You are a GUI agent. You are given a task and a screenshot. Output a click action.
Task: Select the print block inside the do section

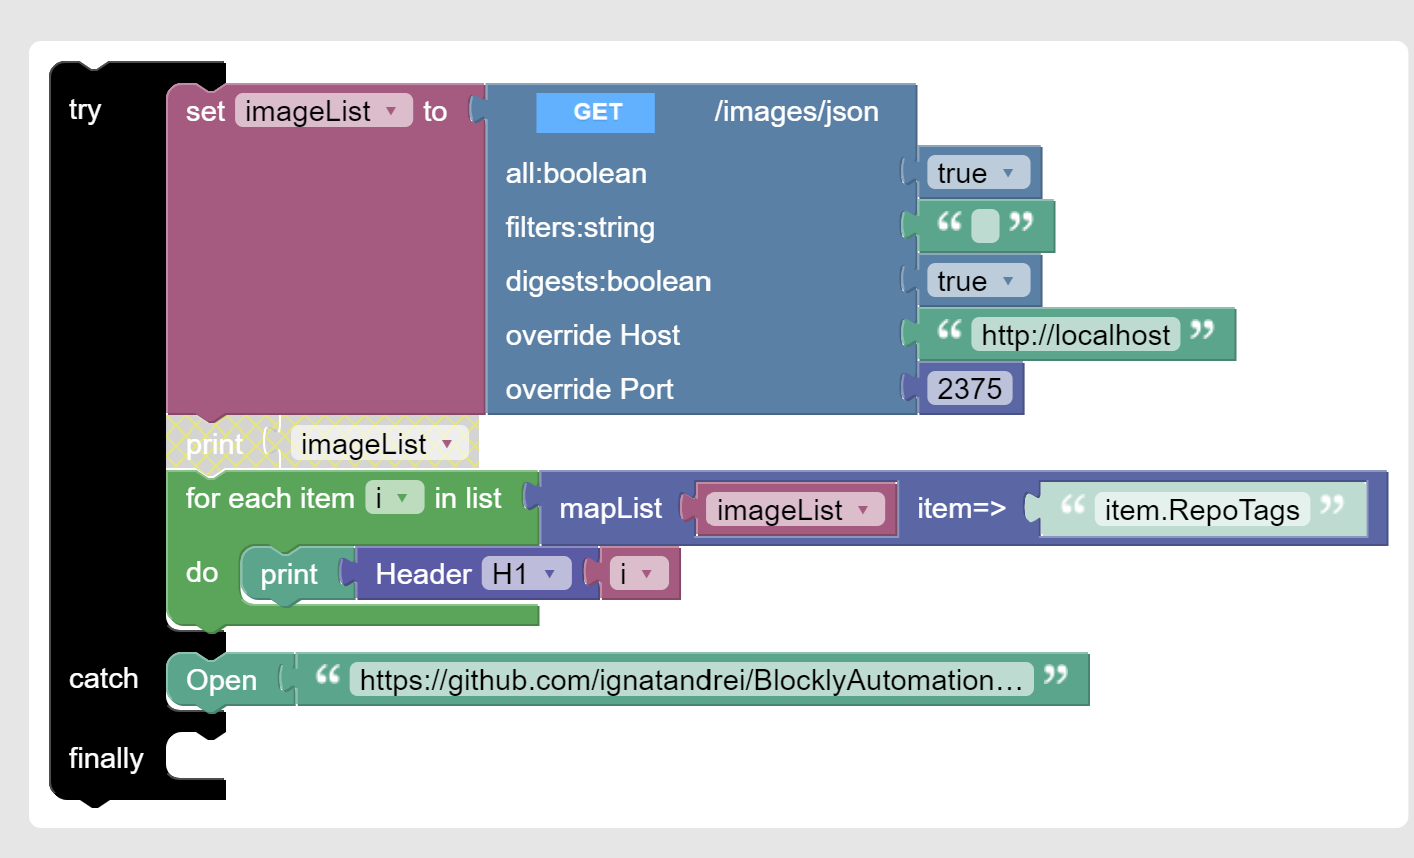pos(288,574)
